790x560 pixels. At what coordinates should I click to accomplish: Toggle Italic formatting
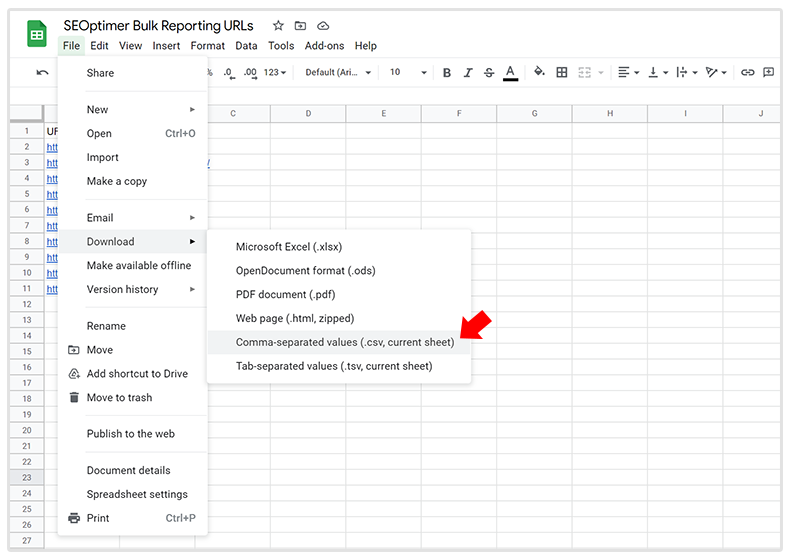[x=468, y=73]
